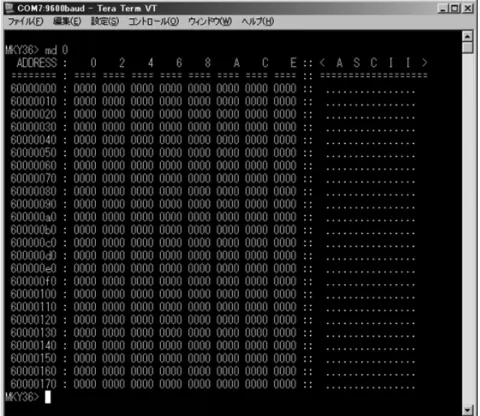Click address 60000010
The width and height of the screenshot is (480, 416).
click(x=33, y=101)
